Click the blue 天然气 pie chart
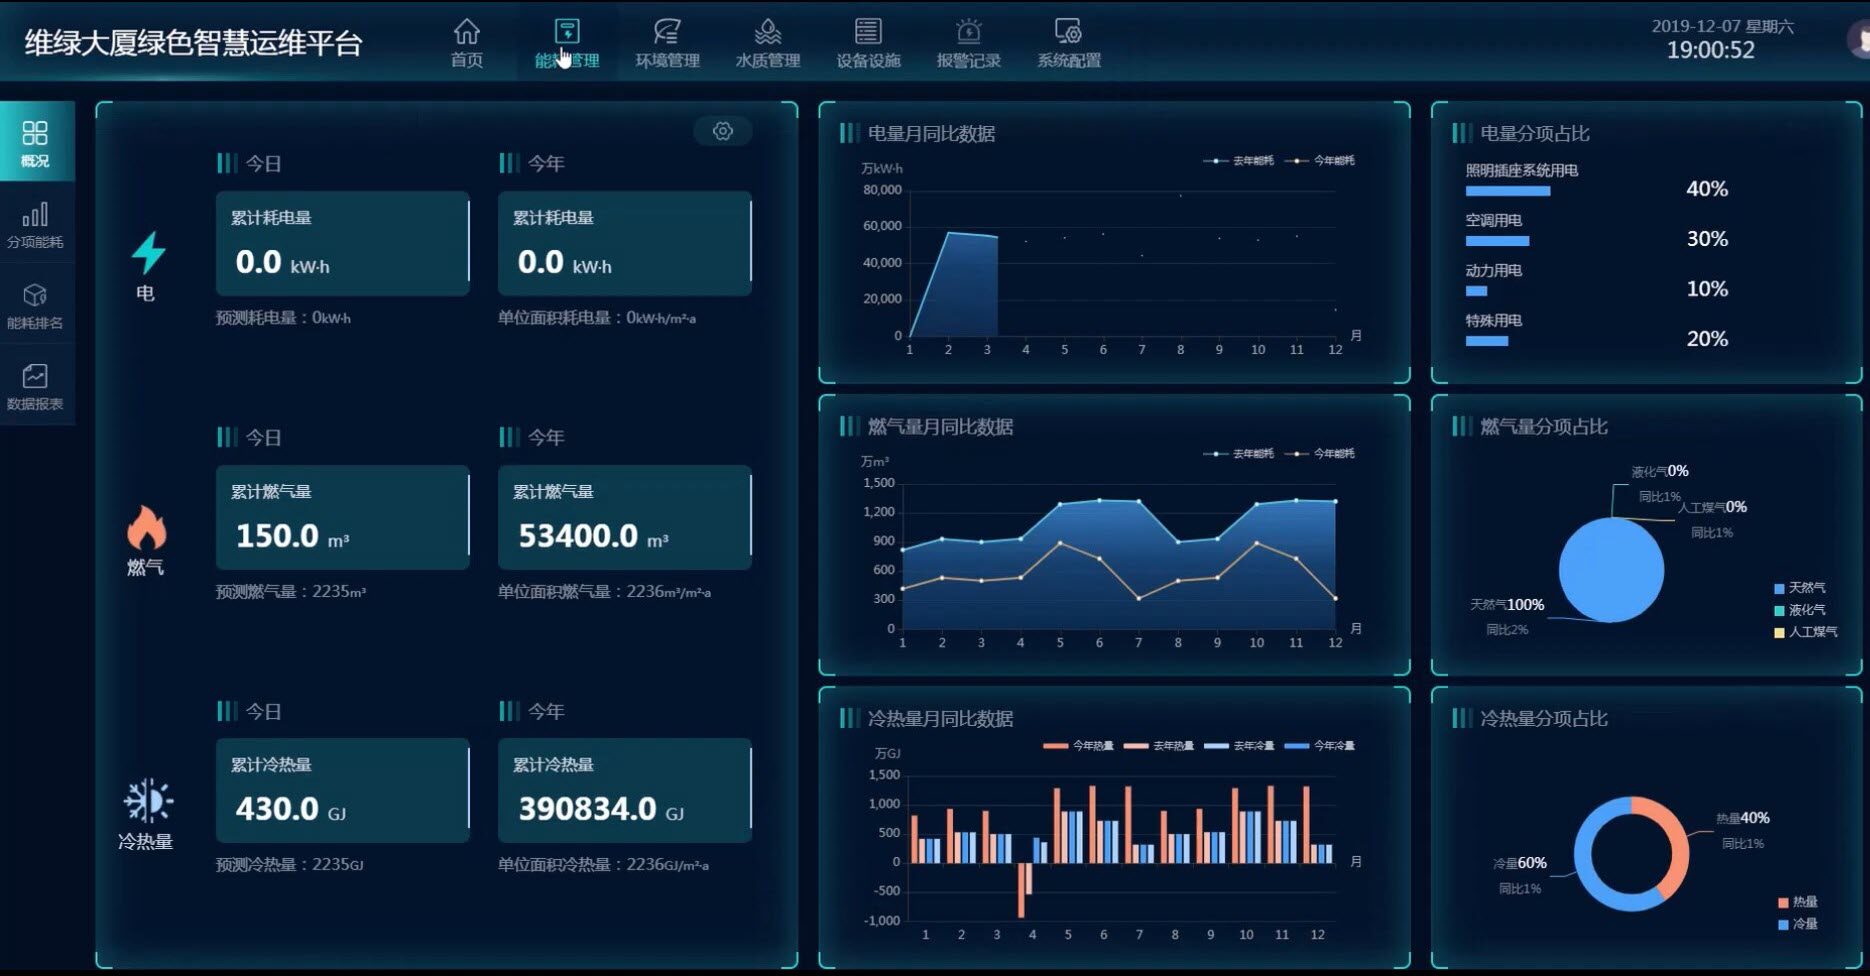The height and width of the screenshot is (976, 1870). point(1611,570)
